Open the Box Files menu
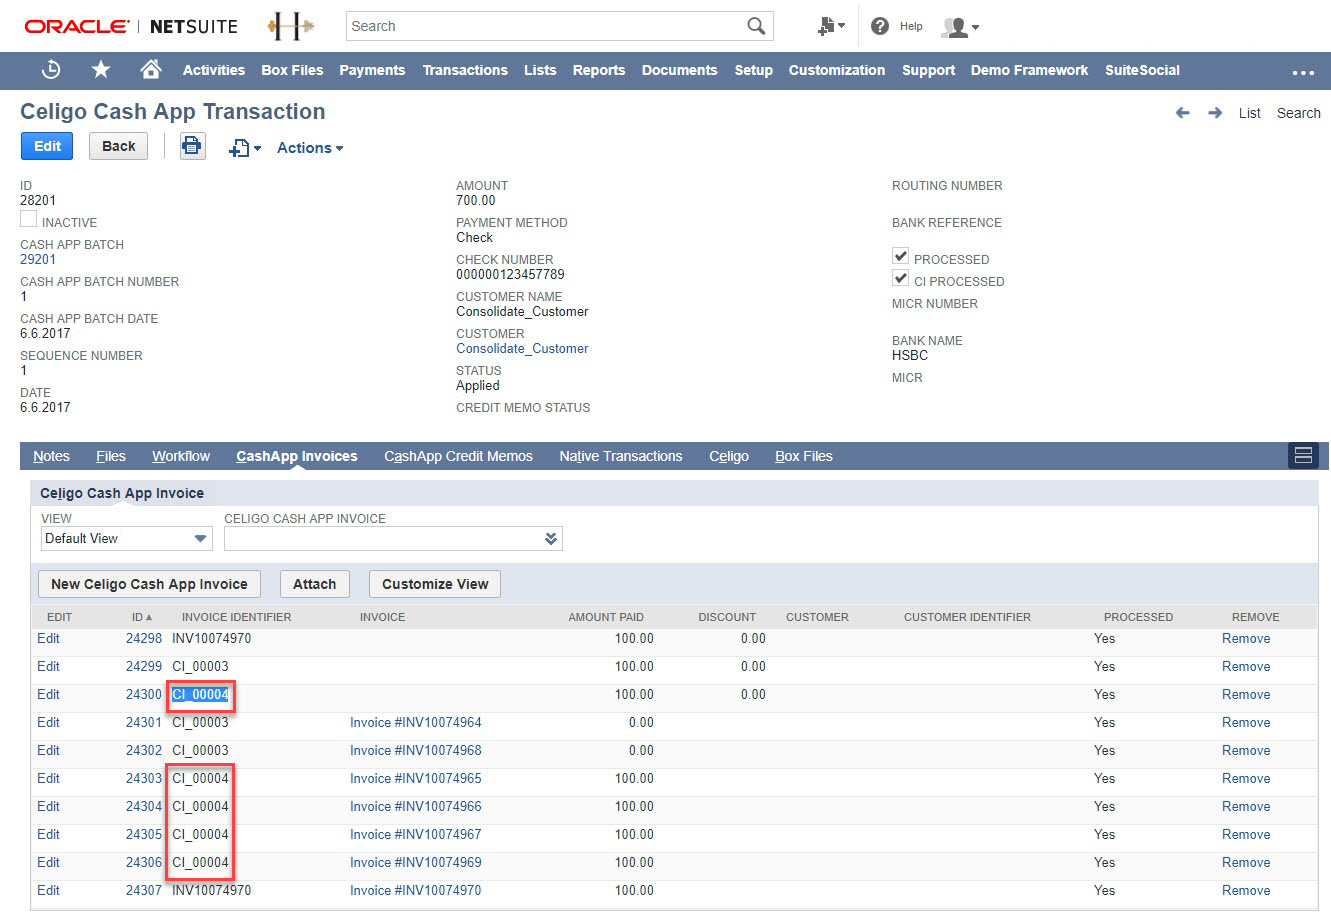The height and width of the screenshot is (915, 1331). (292, 70)
